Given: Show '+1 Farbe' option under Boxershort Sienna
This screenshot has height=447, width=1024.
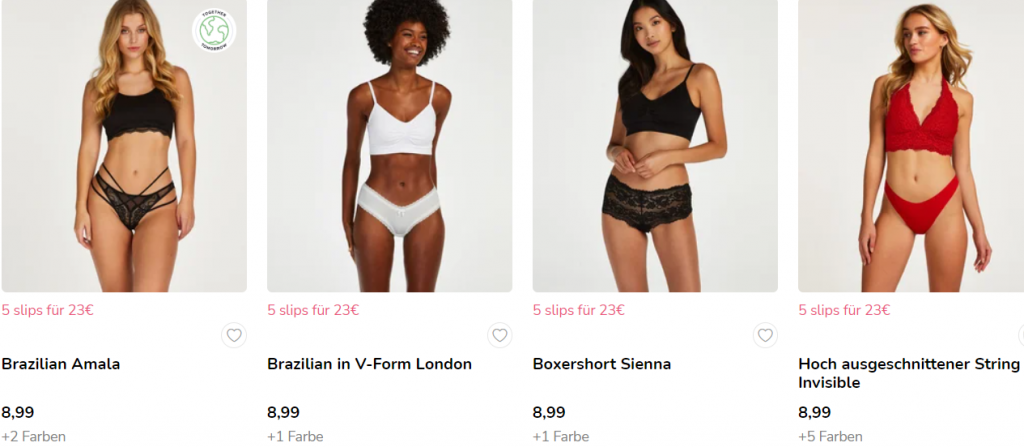Looking at the screenshot, I should (x=561, y=437).
